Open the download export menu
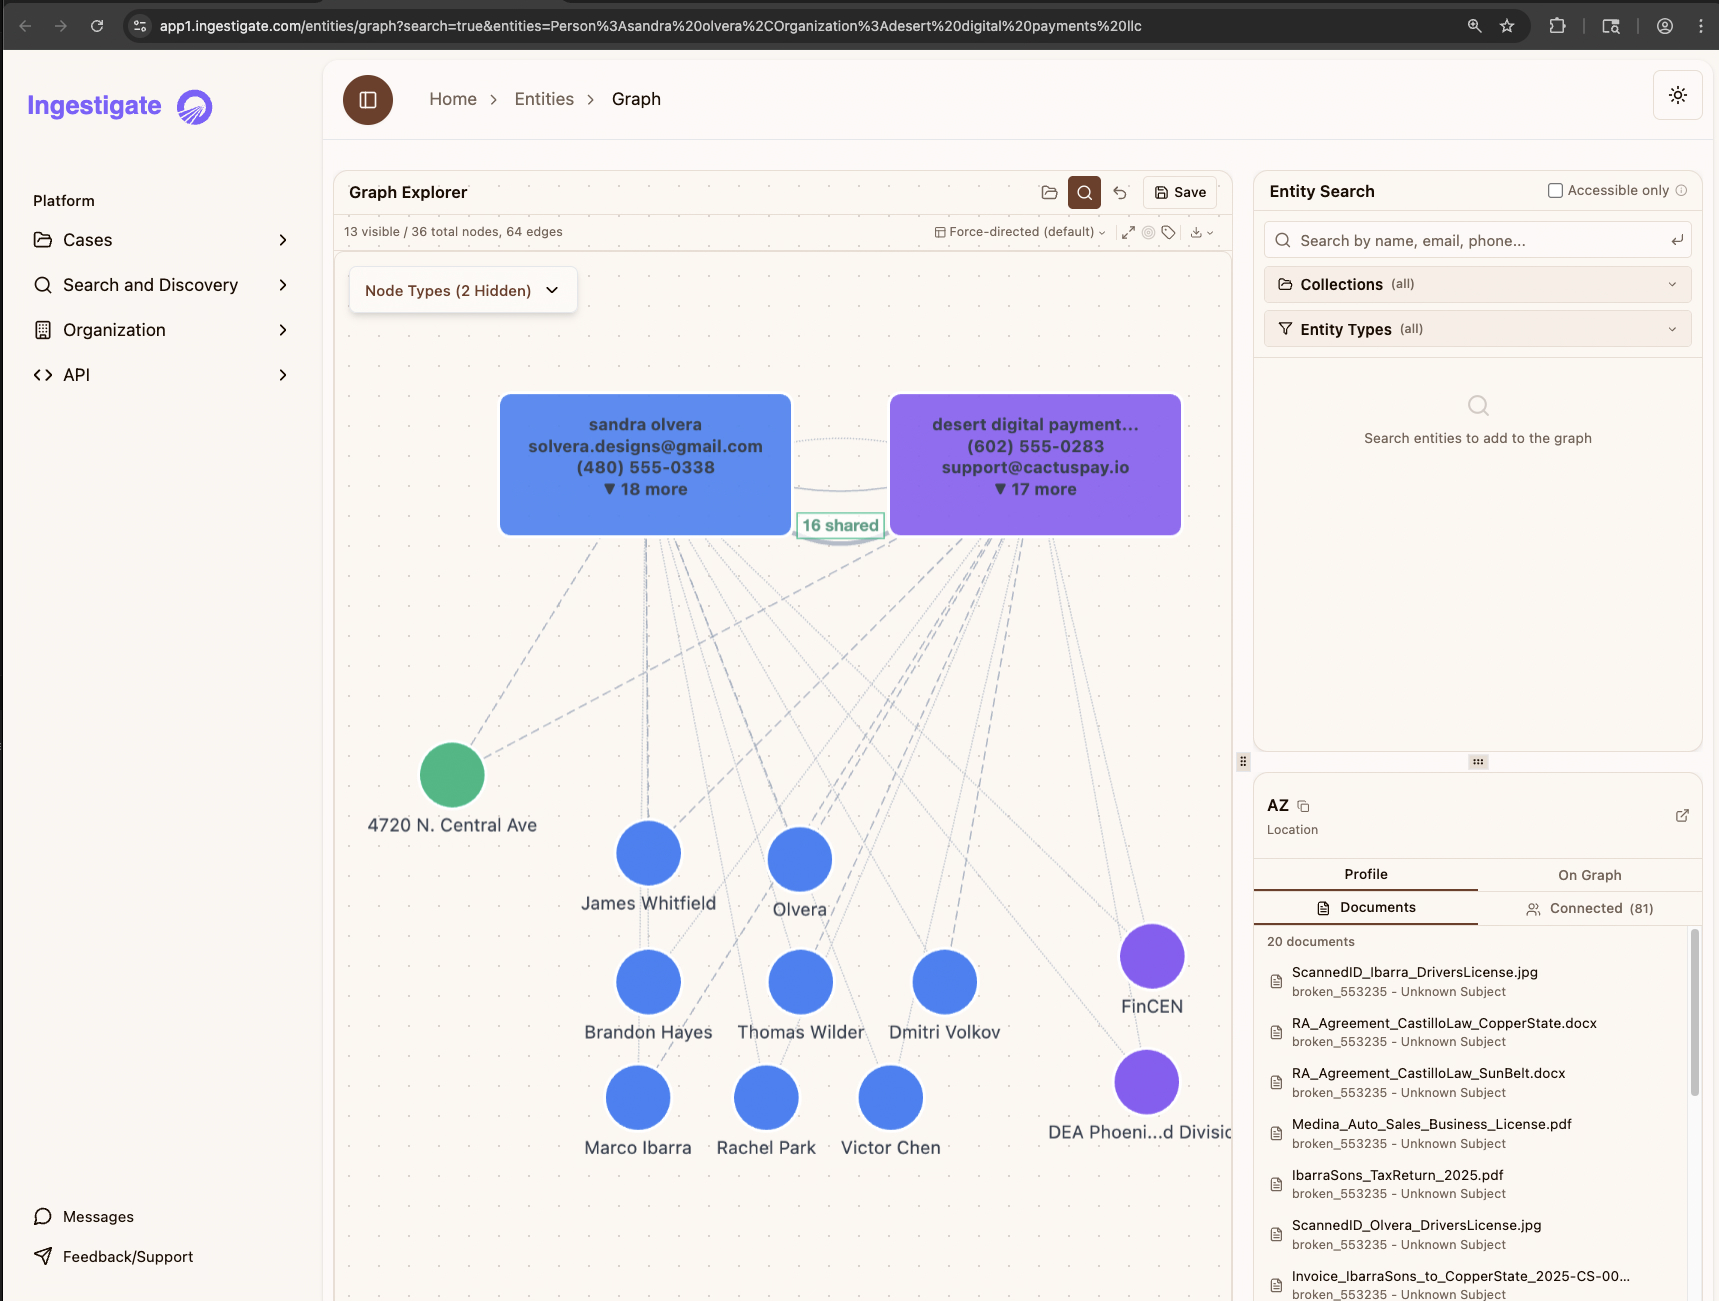 click(1201, 232)
